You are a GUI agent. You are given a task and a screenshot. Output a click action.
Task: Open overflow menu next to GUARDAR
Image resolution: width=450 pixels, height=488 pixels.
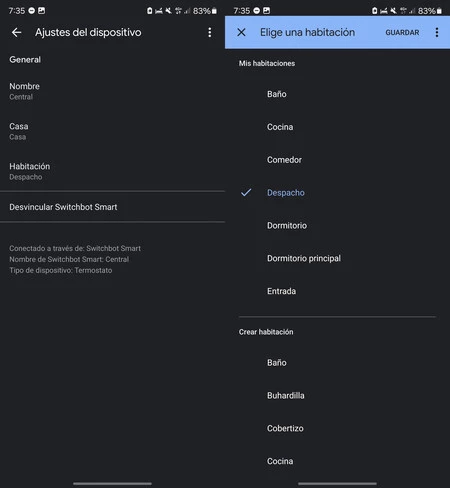pos(437,32)
